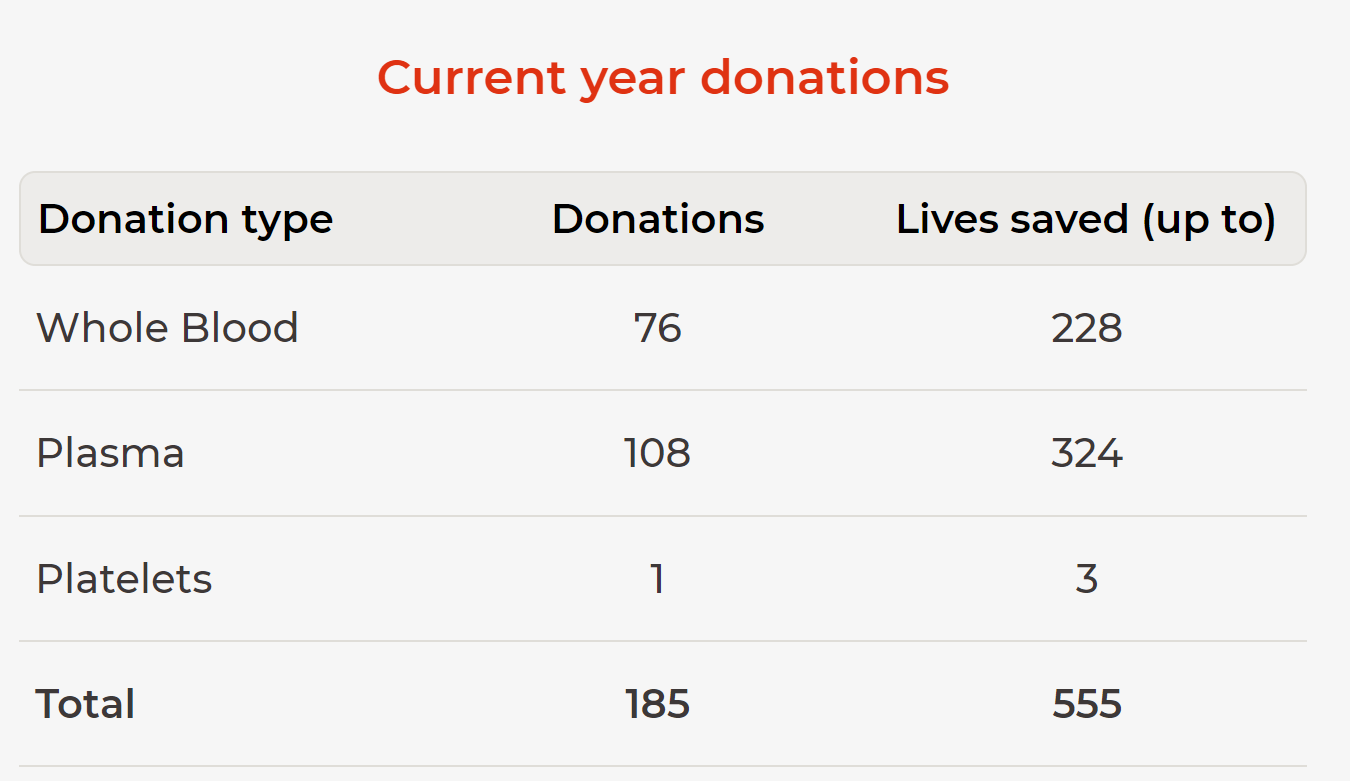Click the Platelets donations value 1
The image size is (1350, 781).
(658, 579)
